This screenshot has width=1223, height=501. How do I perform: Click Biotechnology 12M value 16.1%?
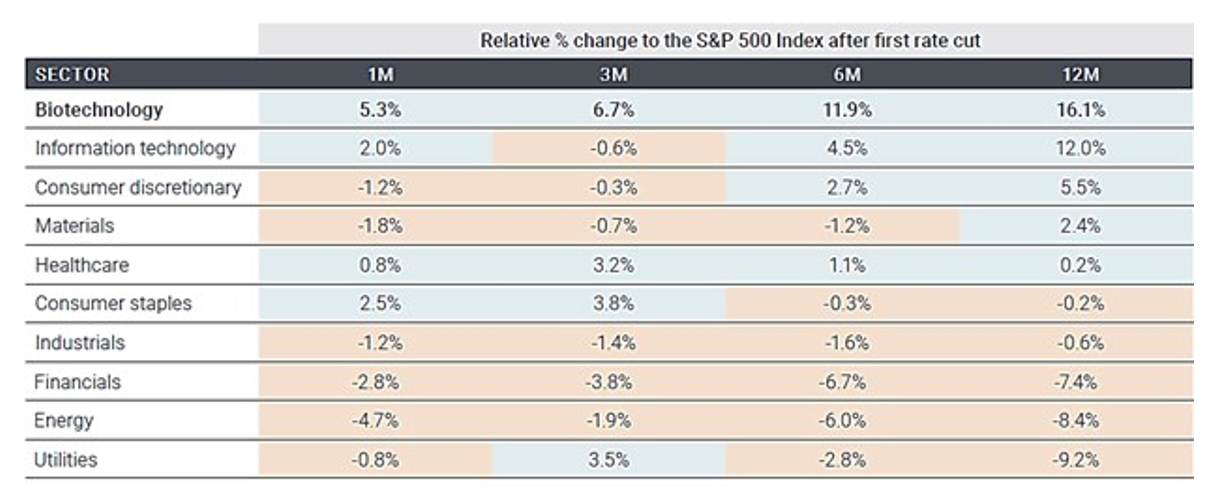tap(1080, 109)
